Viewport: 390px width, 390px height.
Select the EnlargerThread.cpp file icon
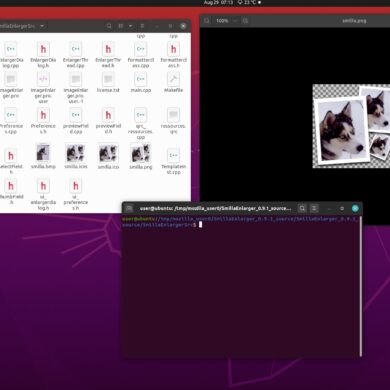click(76, 55)
